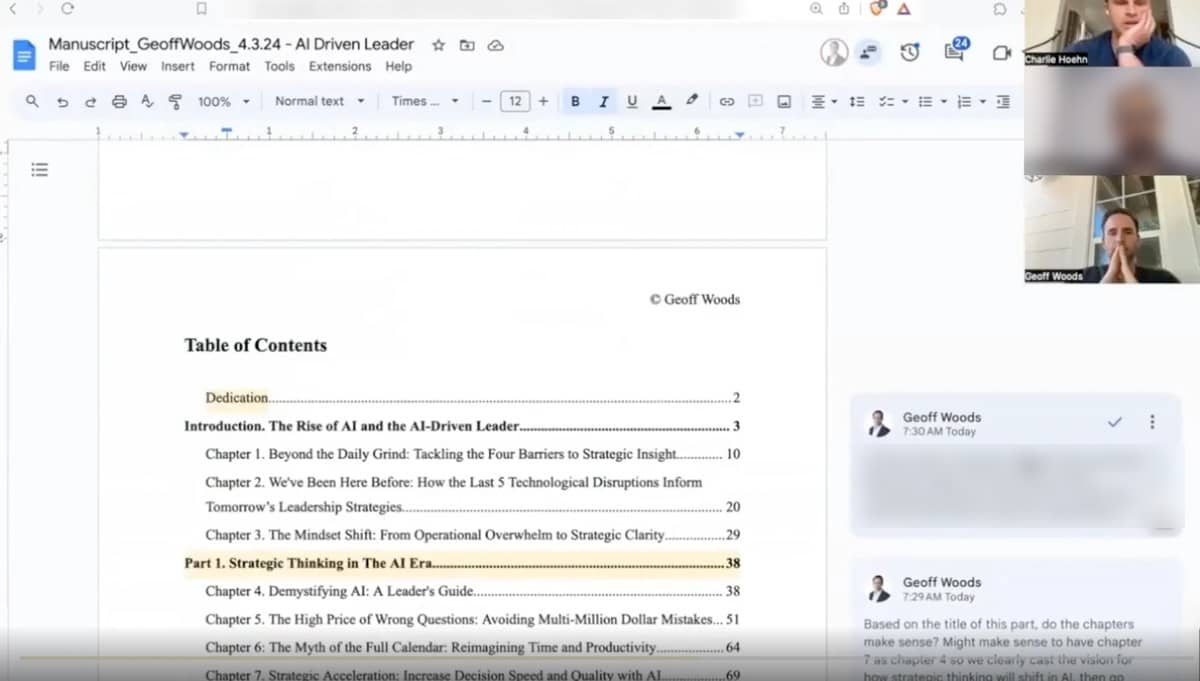Toggle italic formatting

(603, 101)
